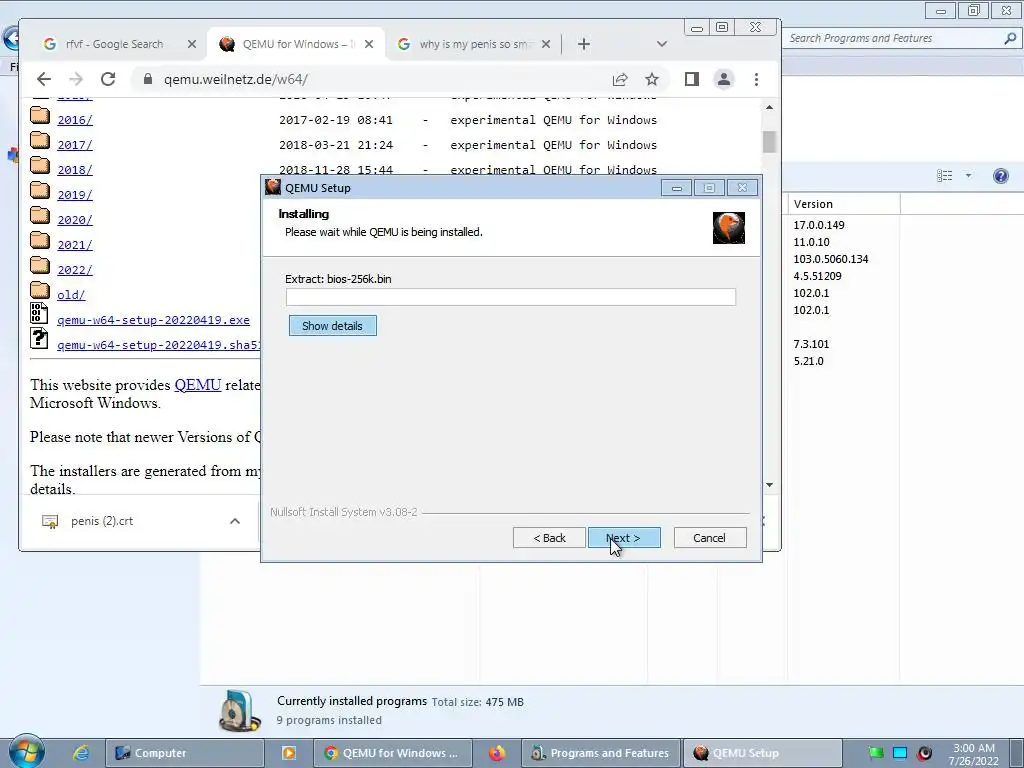Click Show details in QEMU Setup
Viewport: 1024px width, 768px height.
332,325
